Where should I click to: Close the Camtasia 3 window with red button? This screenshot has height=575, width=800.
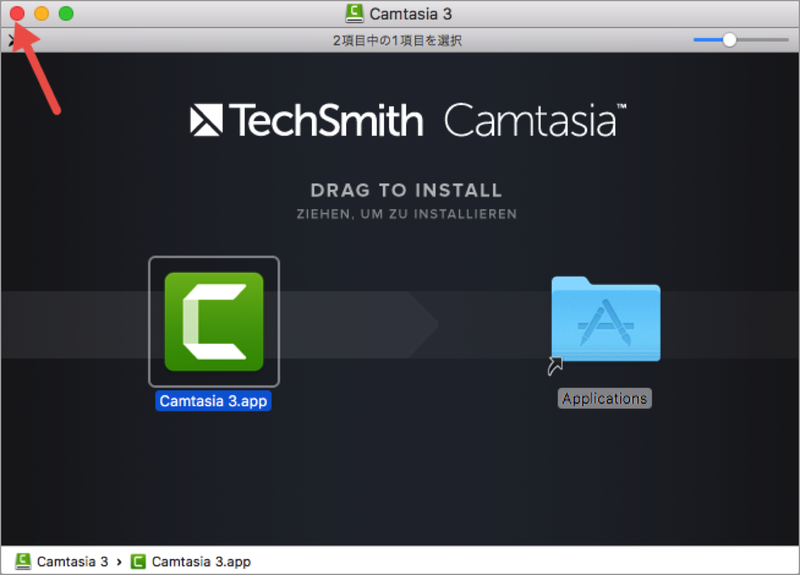click(x=17, y=13)
